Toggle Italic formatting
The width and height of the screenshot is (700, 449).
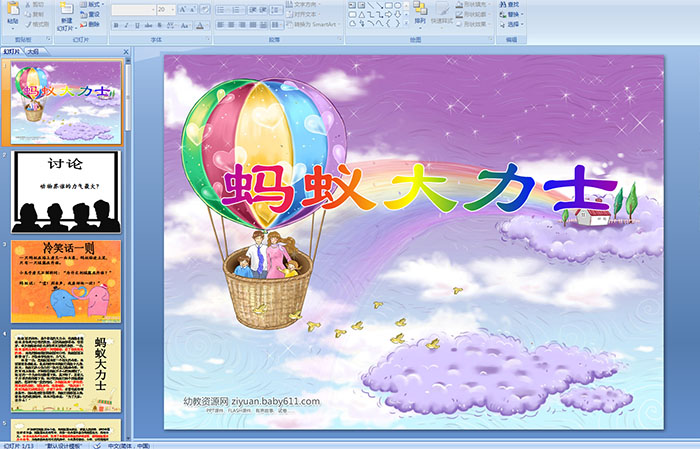click(126, 25)
